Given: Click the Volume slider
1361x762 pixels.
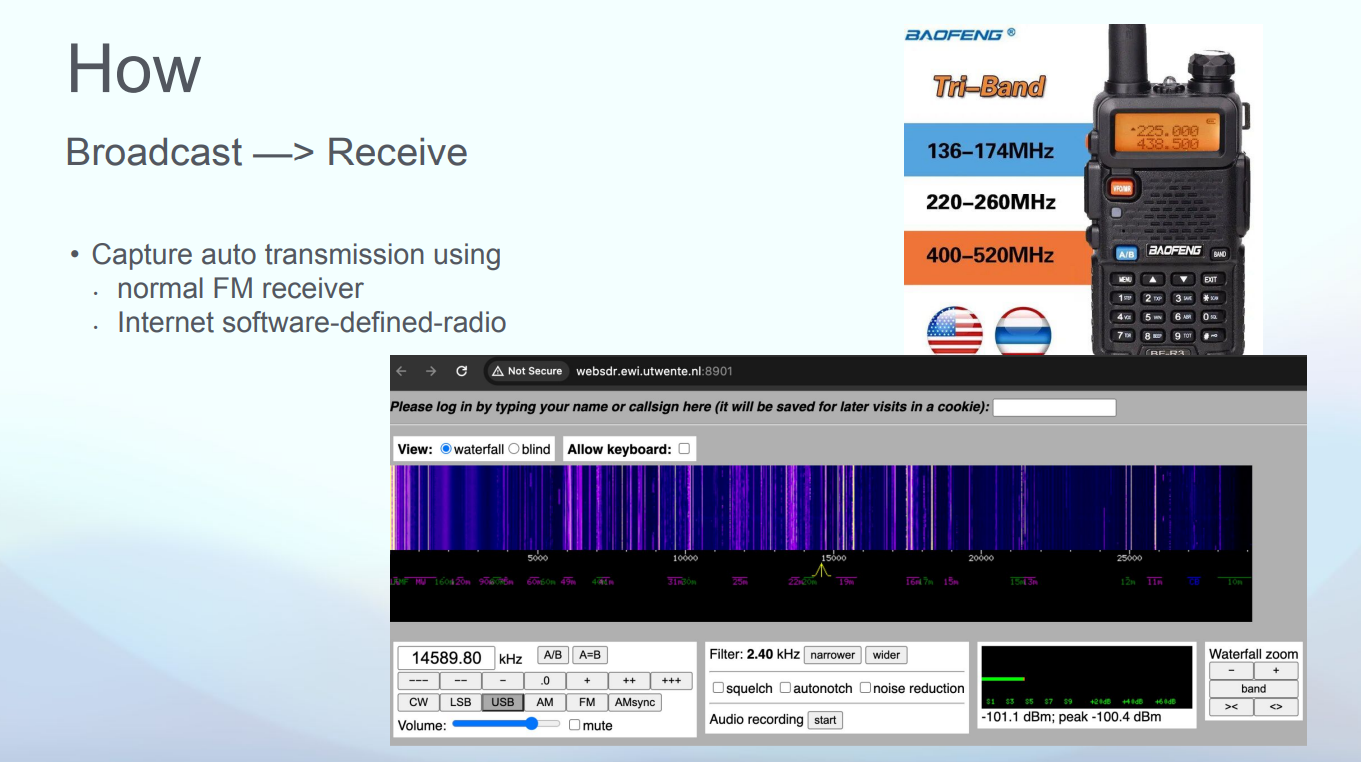Looking at the screenshot, I should coord(506,724).
